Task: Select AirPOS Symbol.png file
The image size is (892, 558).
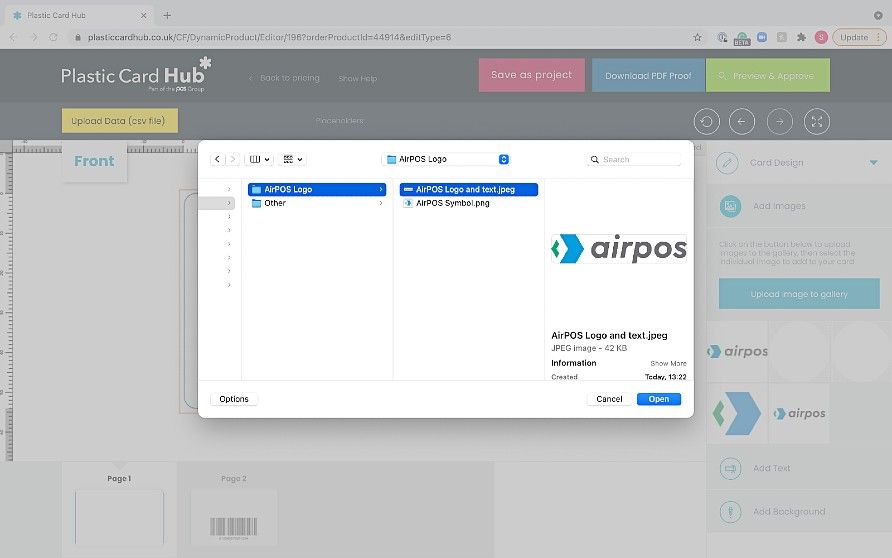Action: (469, 203)
